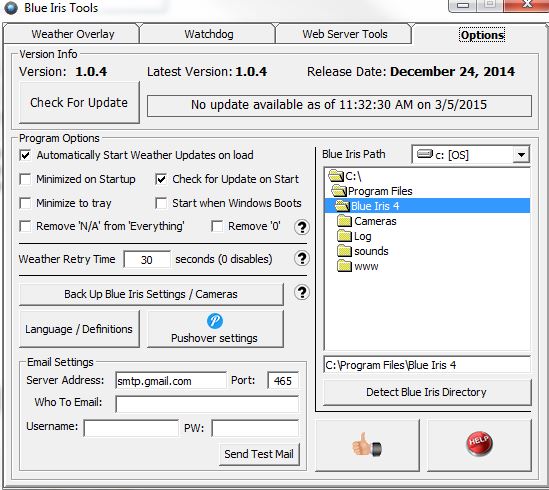Click Detect Blue Iris Directory button
The height and width of the screenshot is (490, 549).
(426, 392)
